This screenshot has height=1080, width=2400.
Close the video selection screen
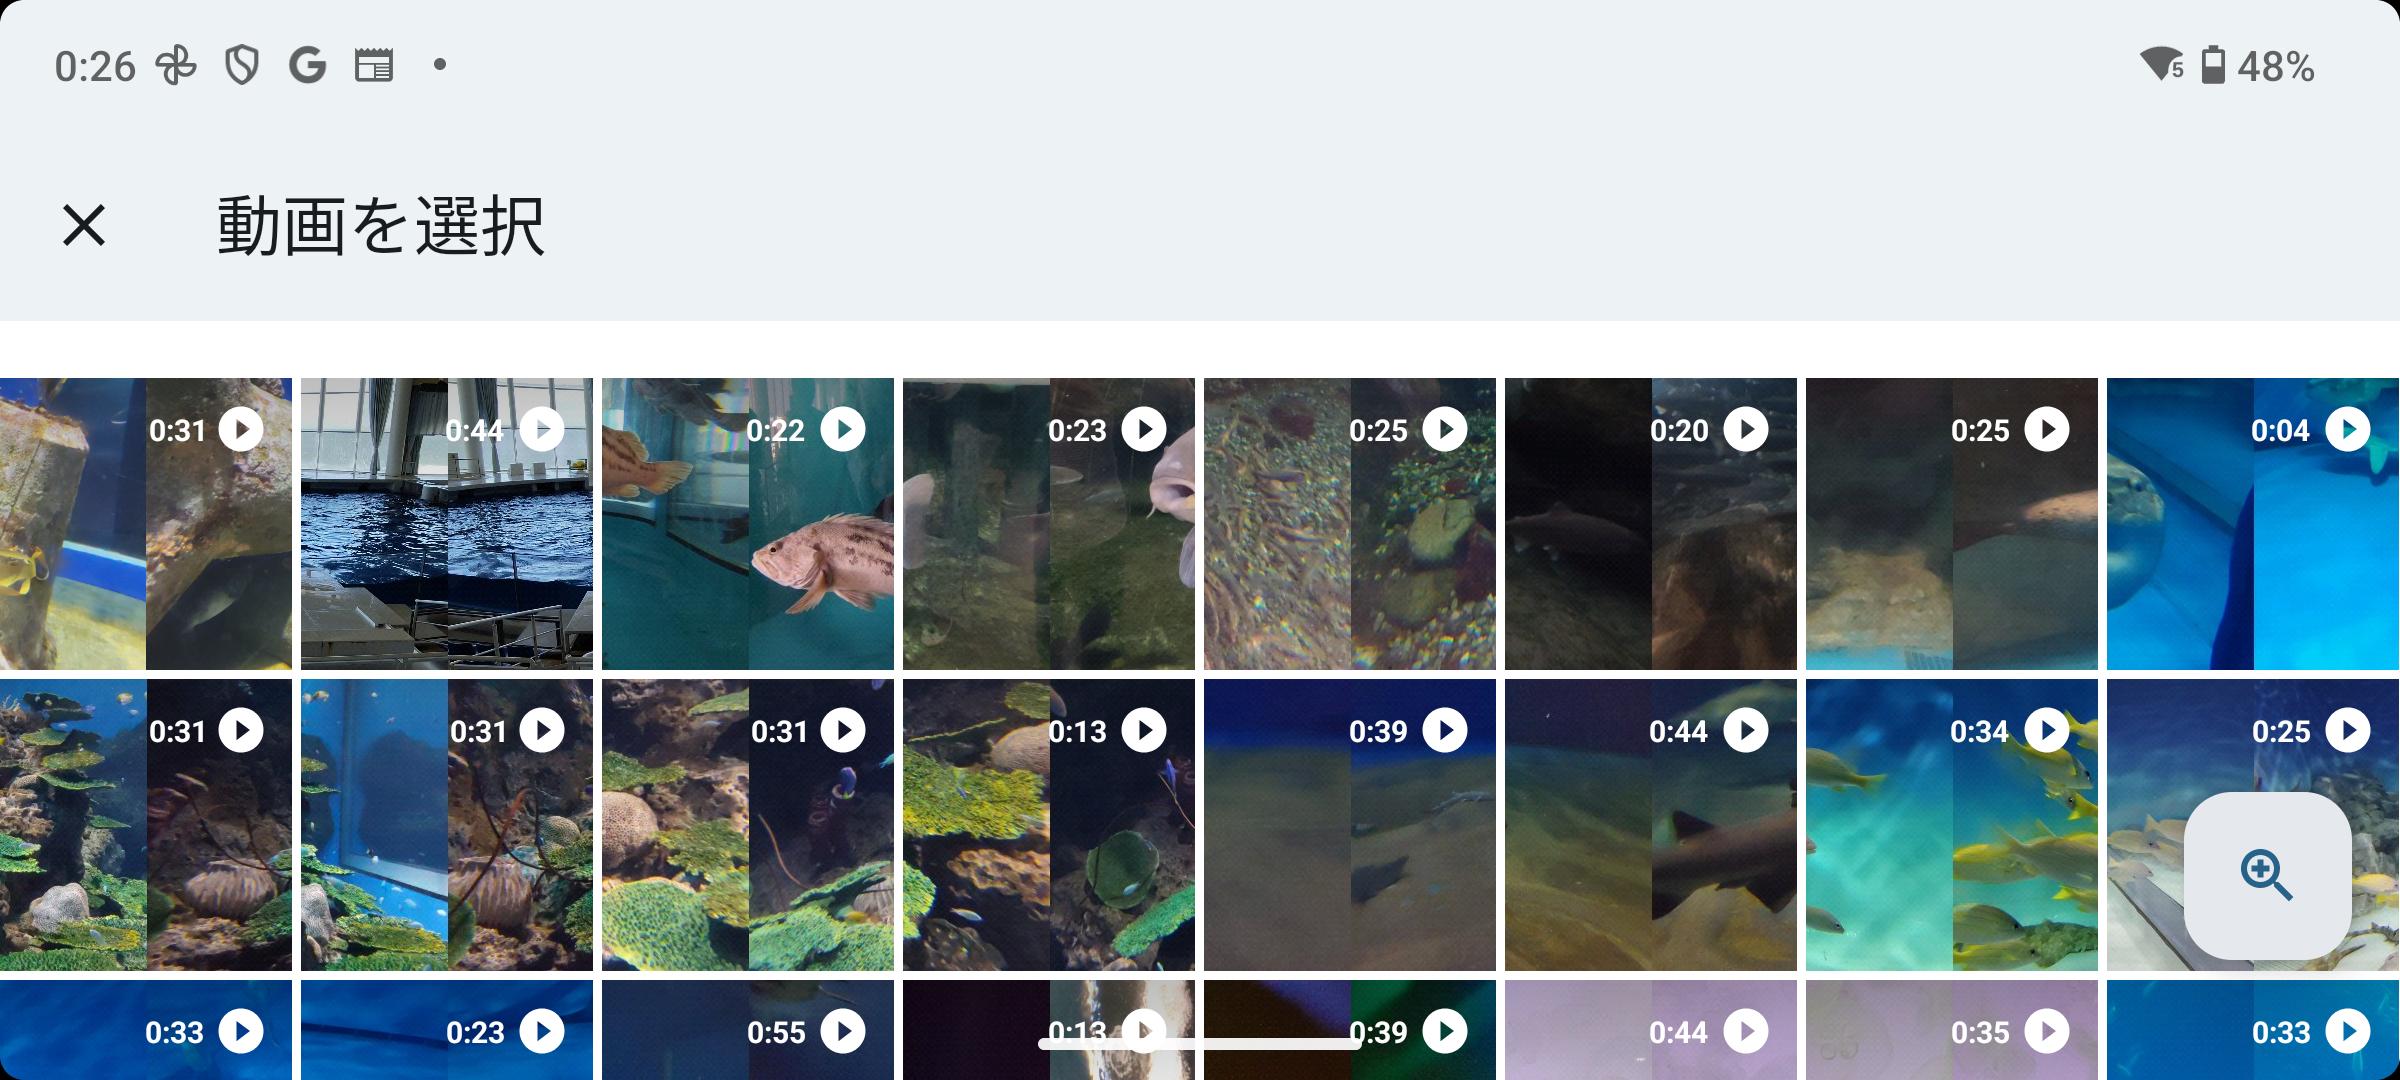coord(84,225)
